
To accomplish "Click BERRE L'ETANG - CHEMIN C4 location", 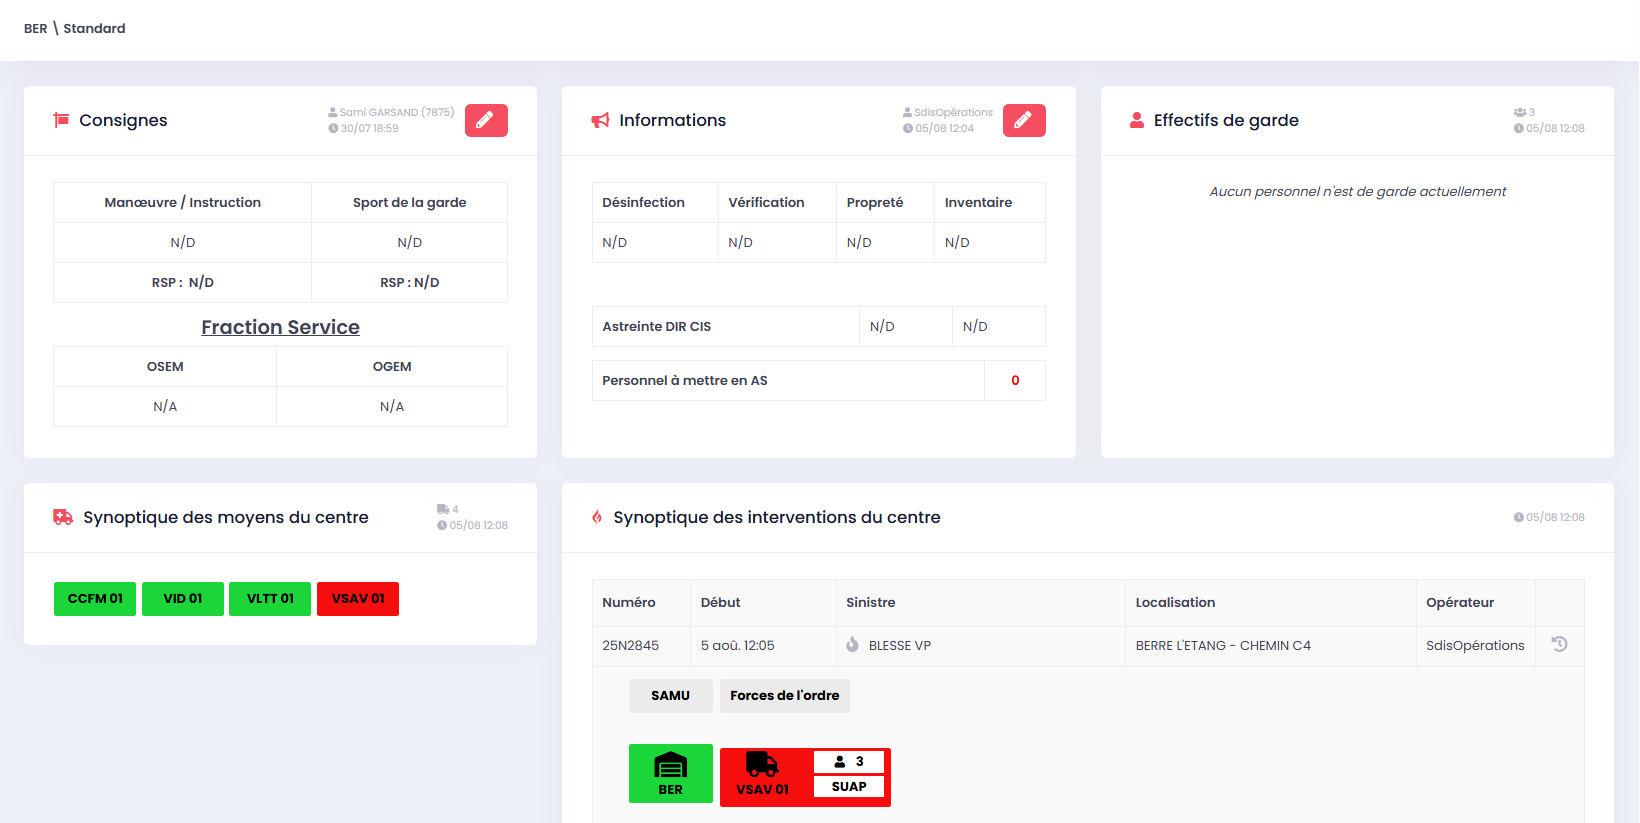I will (1223, 645).
